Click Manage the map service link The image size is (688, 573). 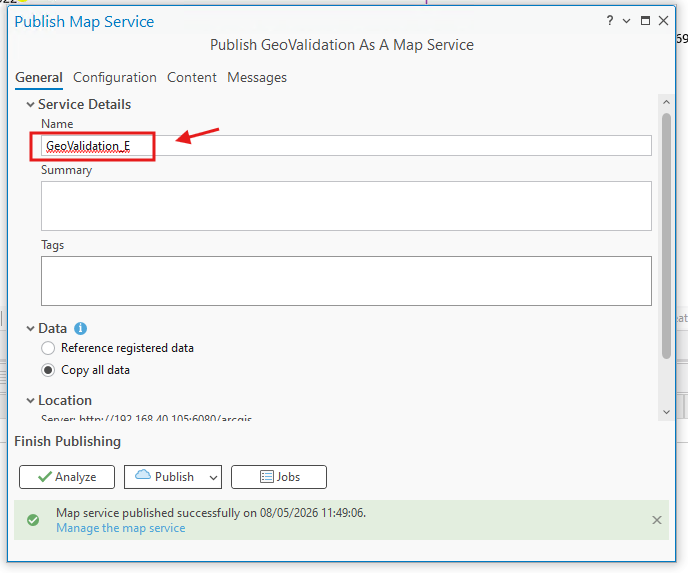121,528
